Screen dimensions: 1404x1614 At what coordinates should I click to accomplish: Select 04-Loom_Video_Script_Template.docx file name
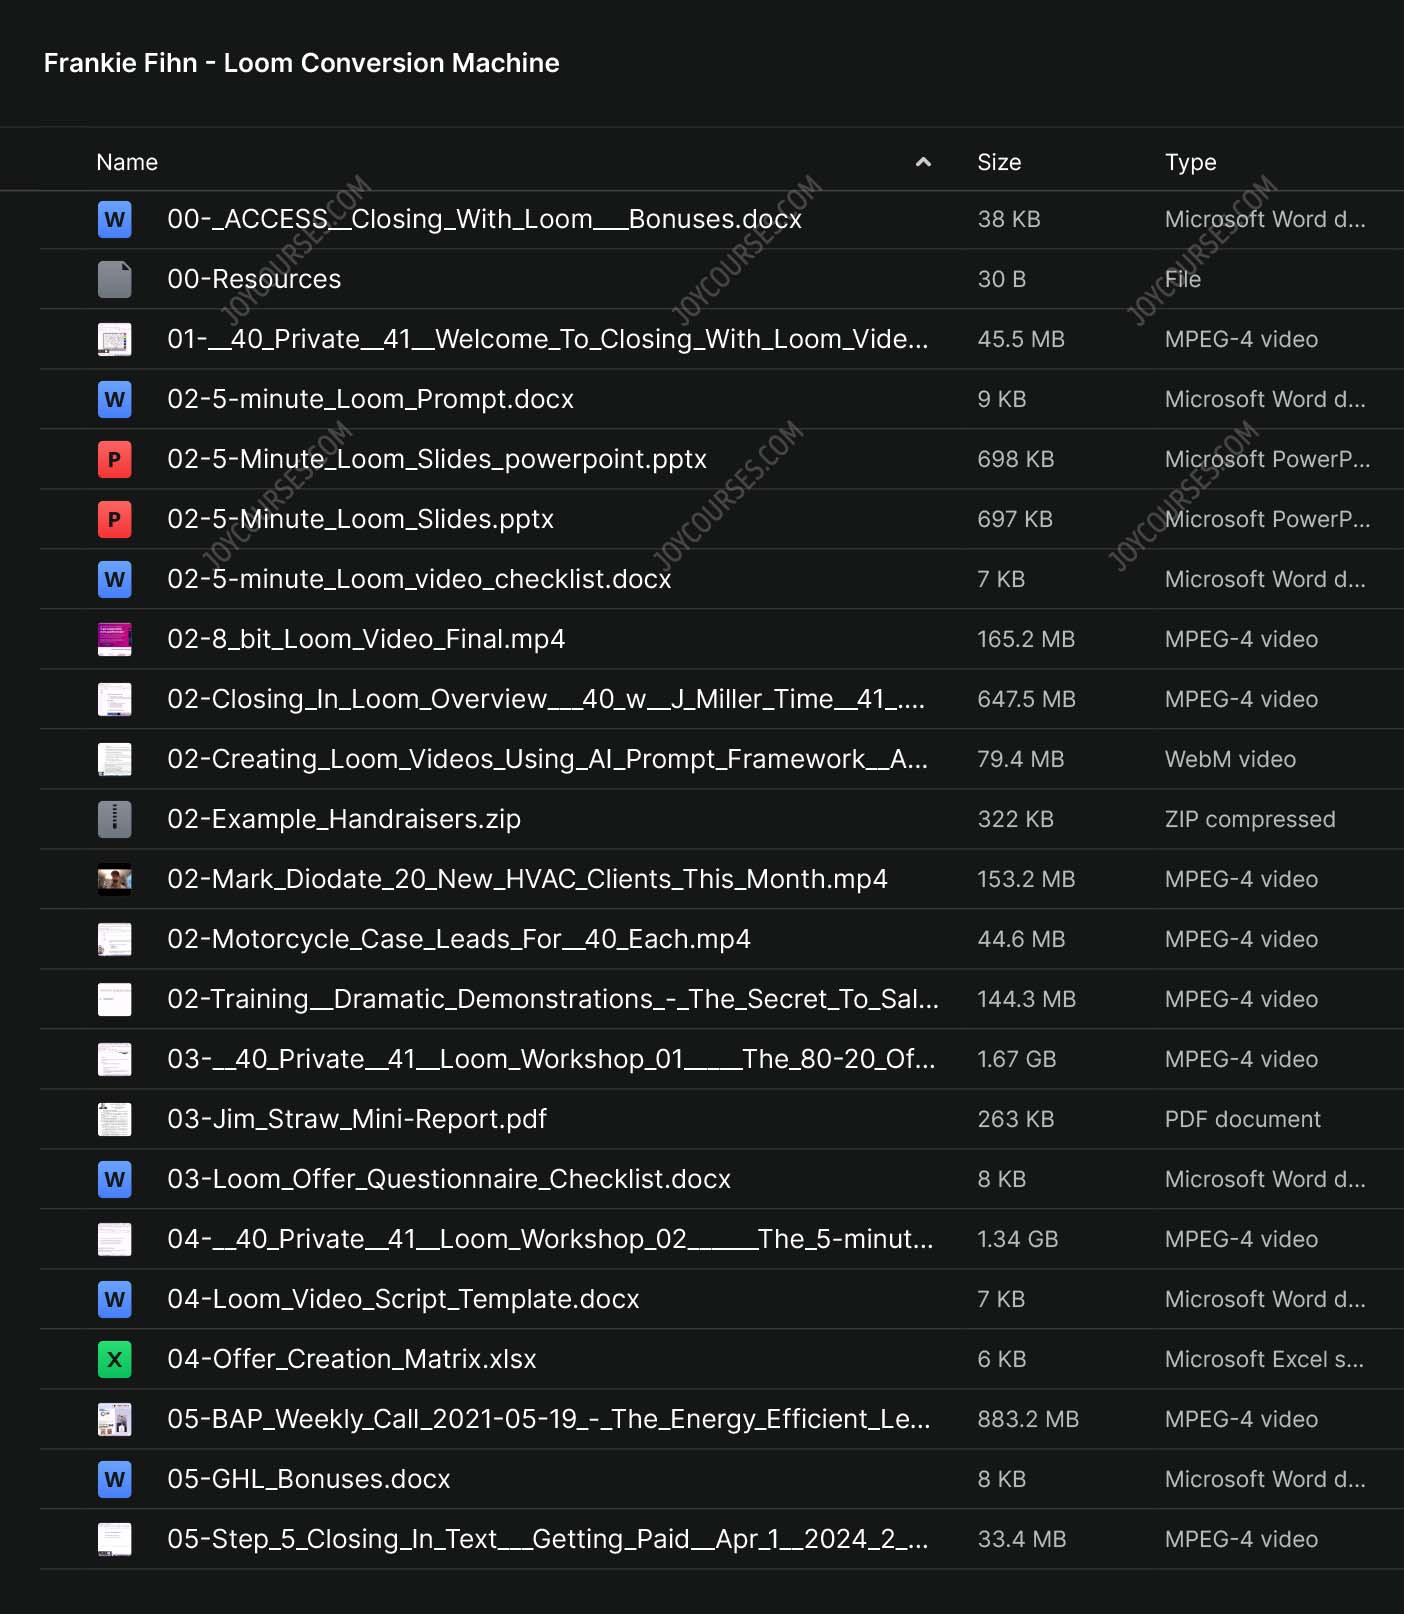[403, 1299]
